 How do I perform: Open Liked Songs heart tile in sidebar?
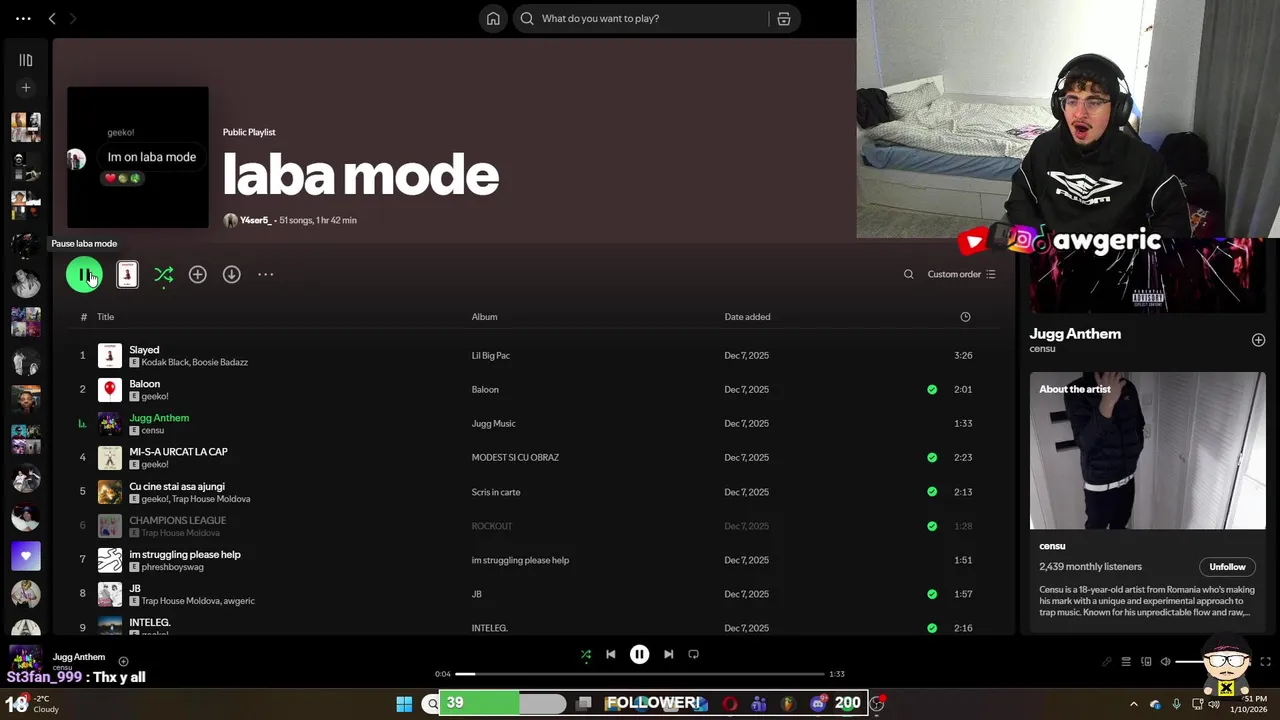point(26,555)
